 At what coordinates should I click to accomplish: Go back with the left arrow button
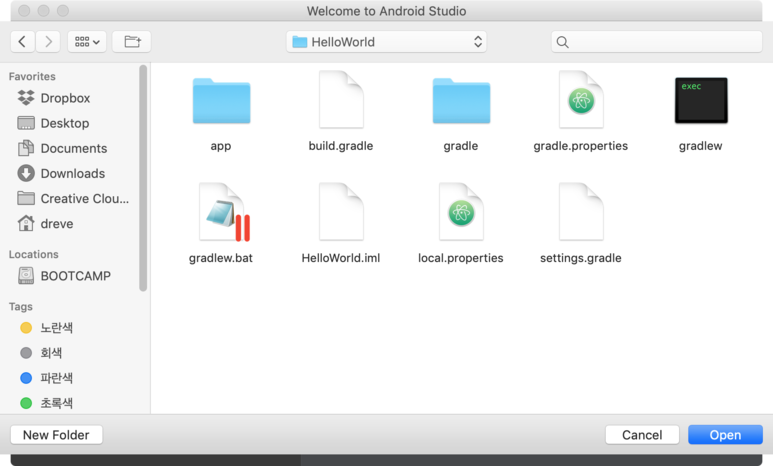(22, 41)
